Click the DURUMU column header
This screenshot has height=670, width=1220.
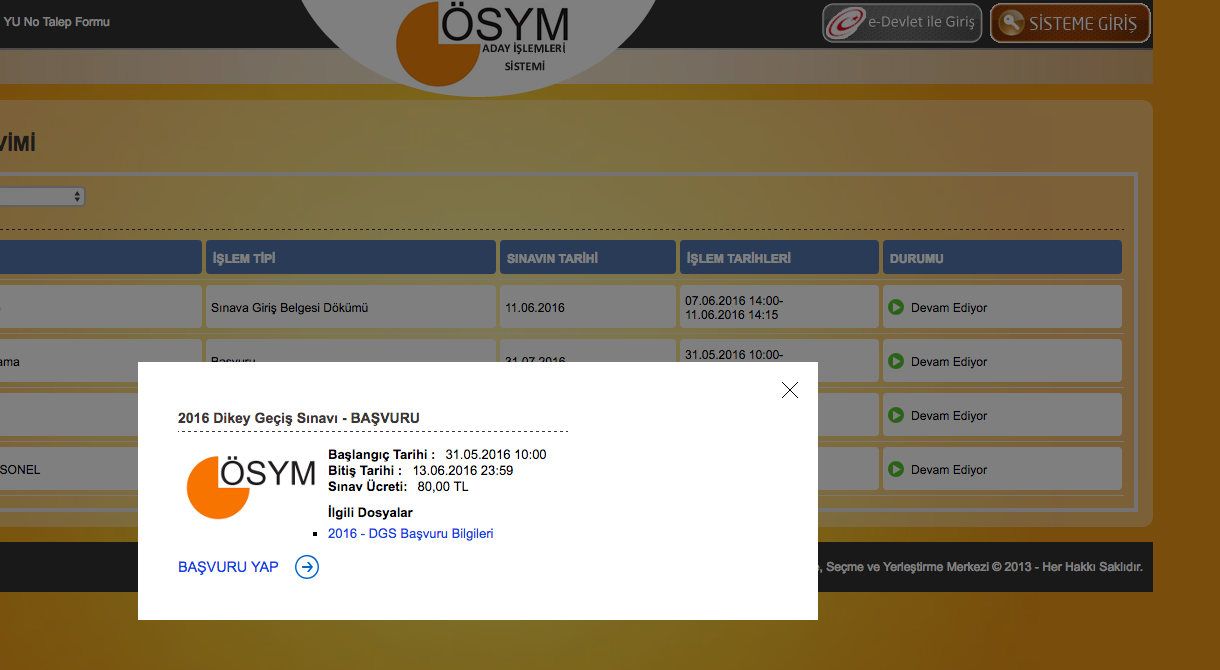pyautogui.click(x=1001, y=258)
